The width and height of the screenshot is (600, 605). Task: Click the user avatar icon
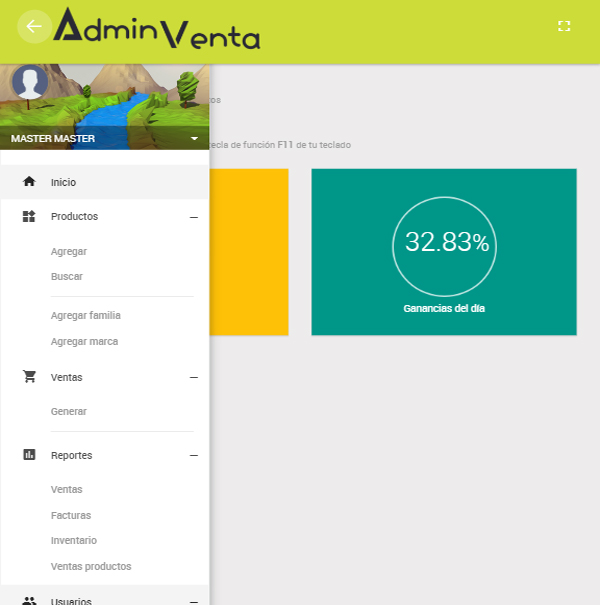point(30,83)
